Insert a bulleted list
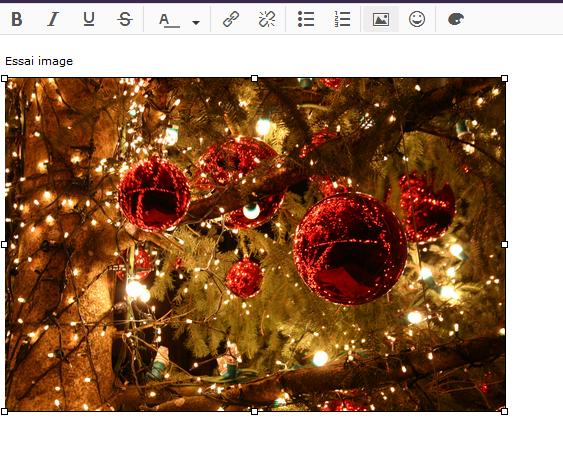563x464 pixels. point(306,19)
